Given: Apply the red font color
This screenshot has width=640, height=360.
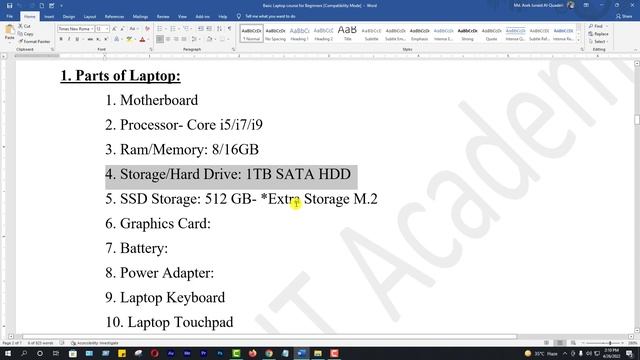Looking at the screenshot, I should (142, 39).
